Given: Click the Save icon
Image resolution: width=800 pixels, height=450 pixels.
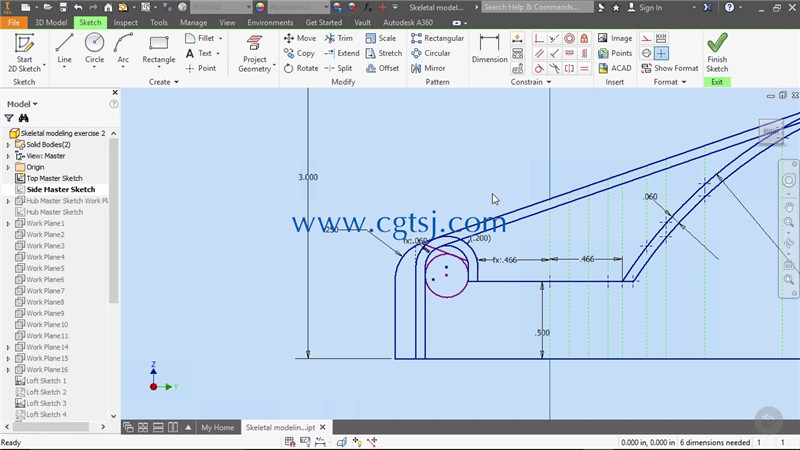Looking at the screenshot, I should [63, 7].
